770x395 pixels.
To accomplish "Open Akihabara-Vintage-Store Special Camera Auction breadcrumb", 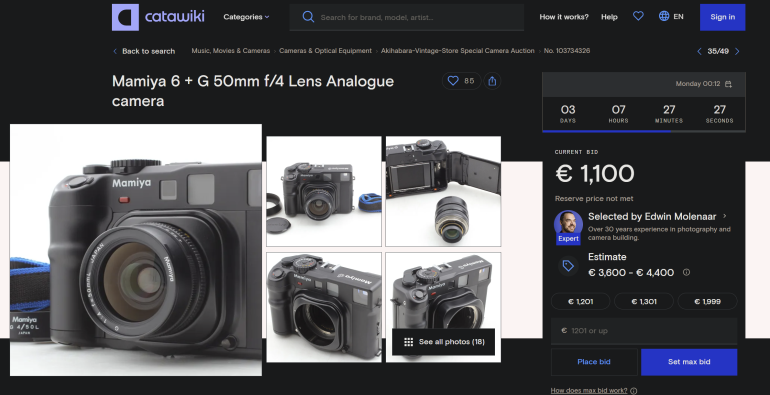I will tap(458, 51).
